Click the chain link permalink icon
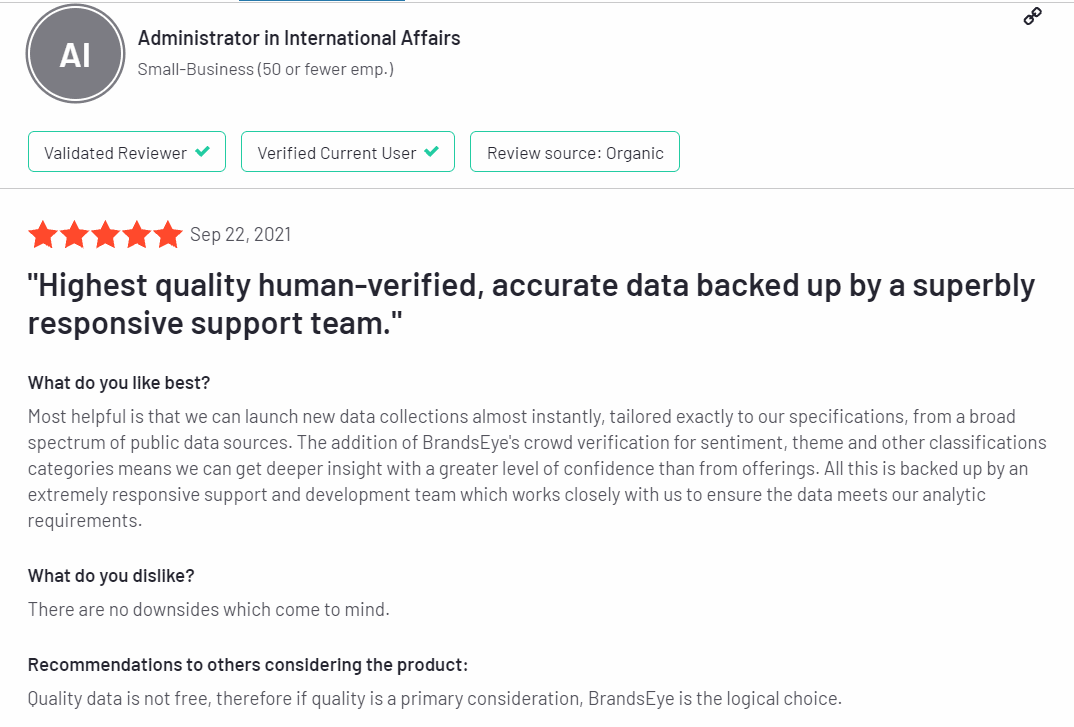The image size is (1074, 727). coord(1032,16)
